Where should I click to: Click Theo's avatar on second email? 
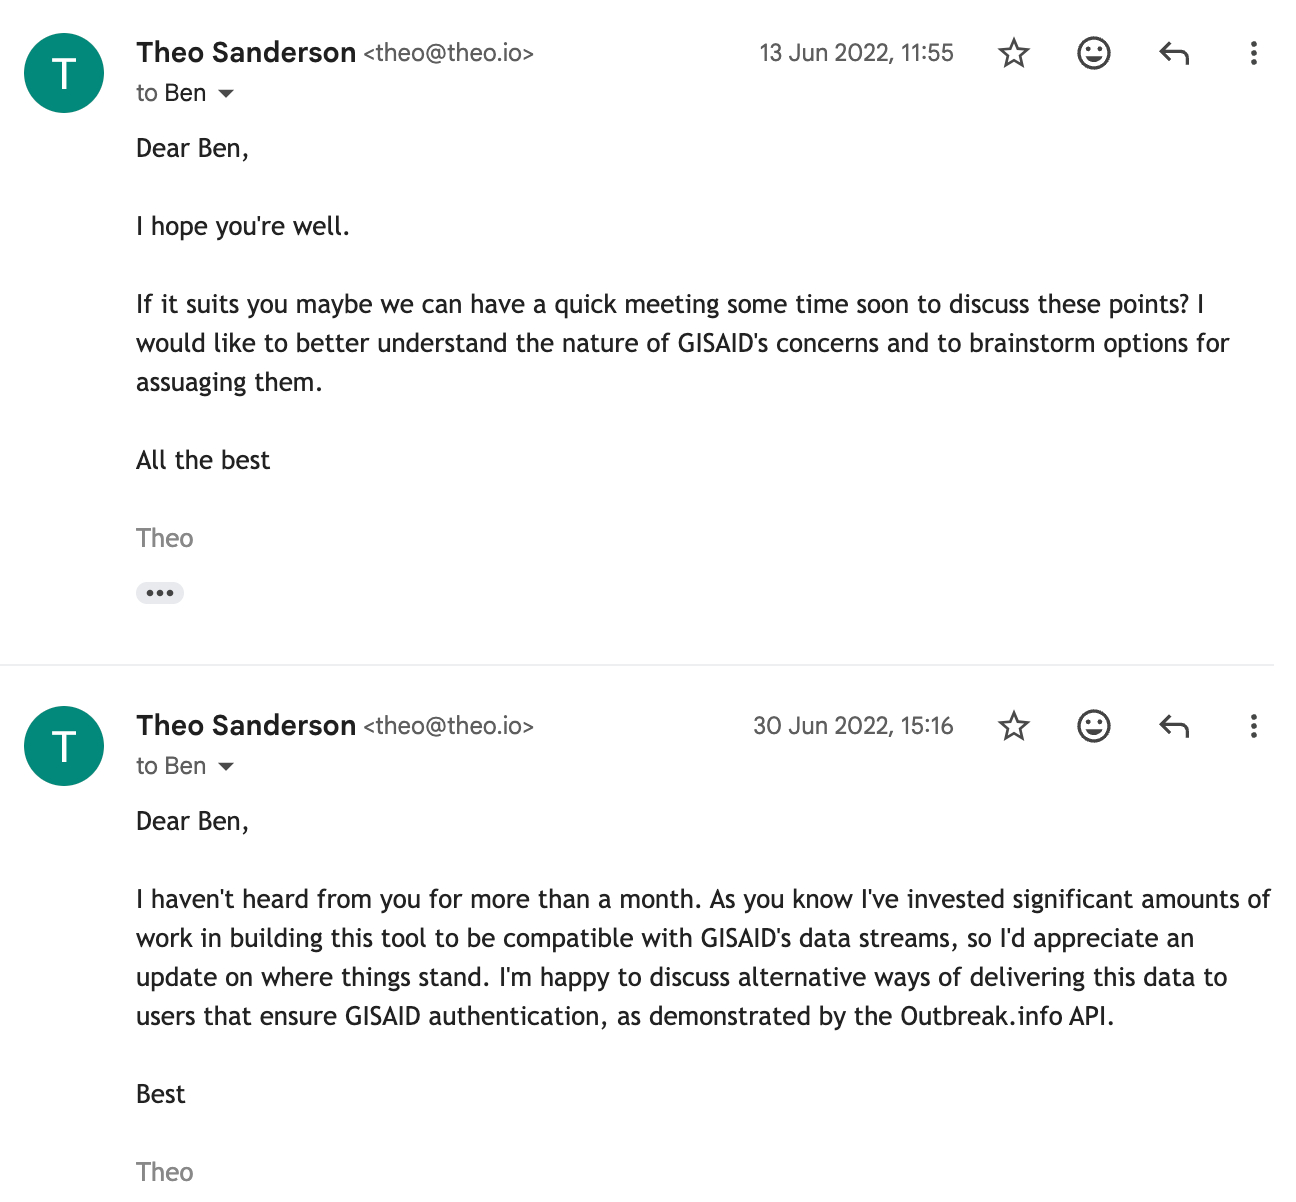[64, 746]
